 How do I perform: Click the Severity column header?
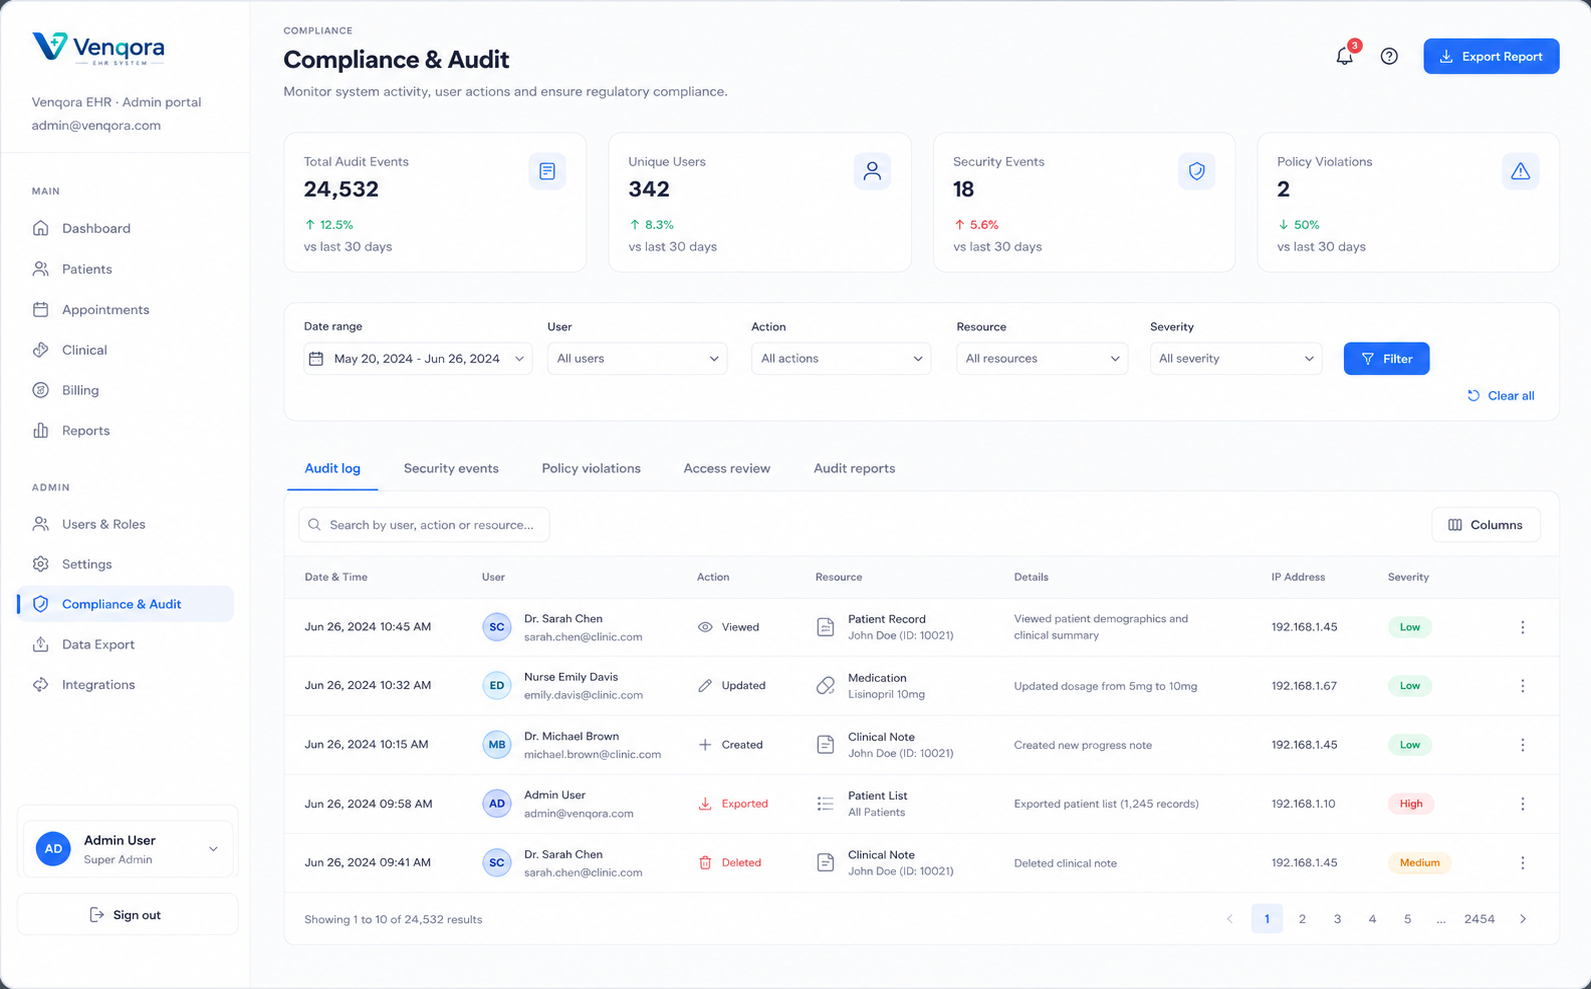click(x=1408, y=577)
